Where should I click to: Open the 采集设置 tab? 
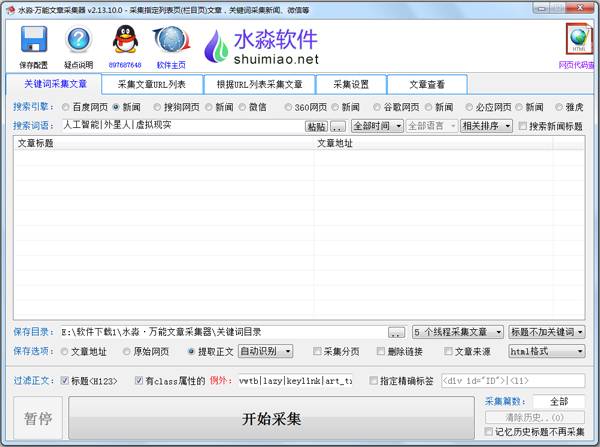pos(351,85)
